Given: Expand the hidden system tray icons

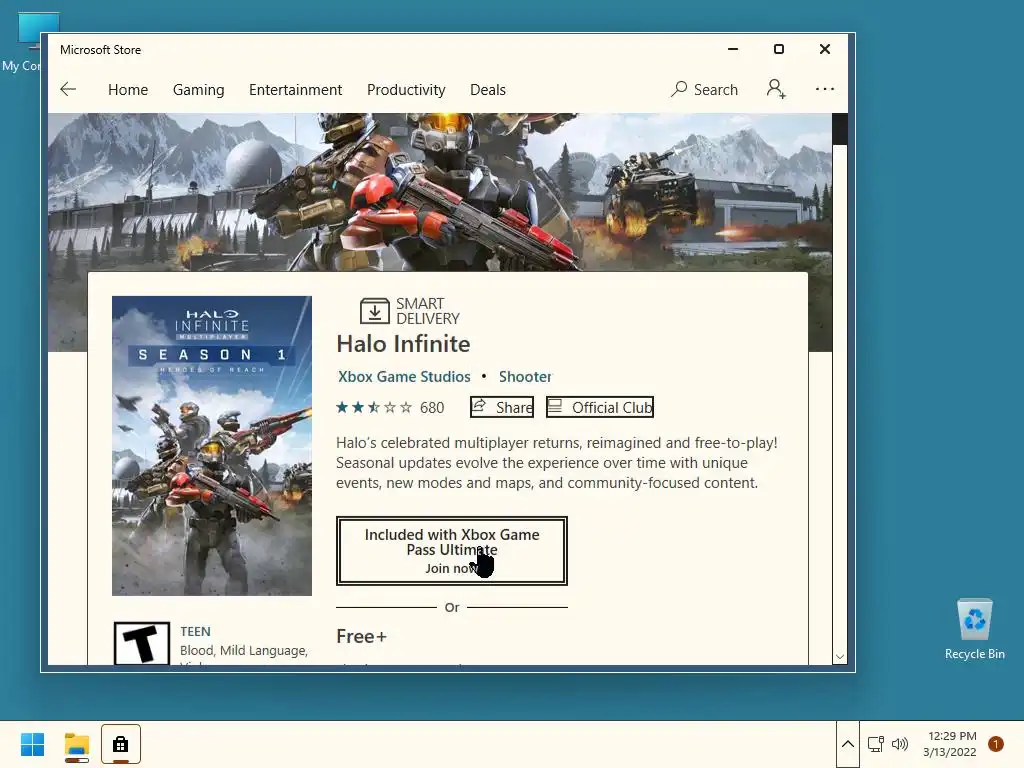Looking at the screenshot, I should point(848,744).
